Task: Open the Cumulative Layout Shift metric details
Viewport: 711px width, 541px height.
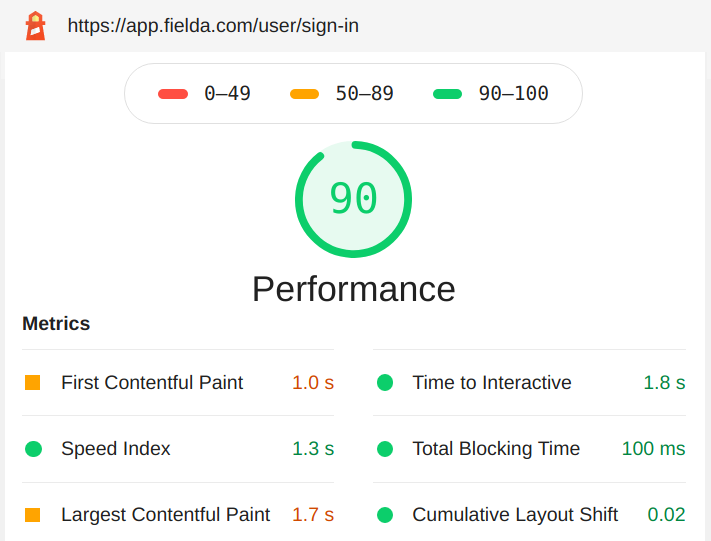Action: click(529, 515)
